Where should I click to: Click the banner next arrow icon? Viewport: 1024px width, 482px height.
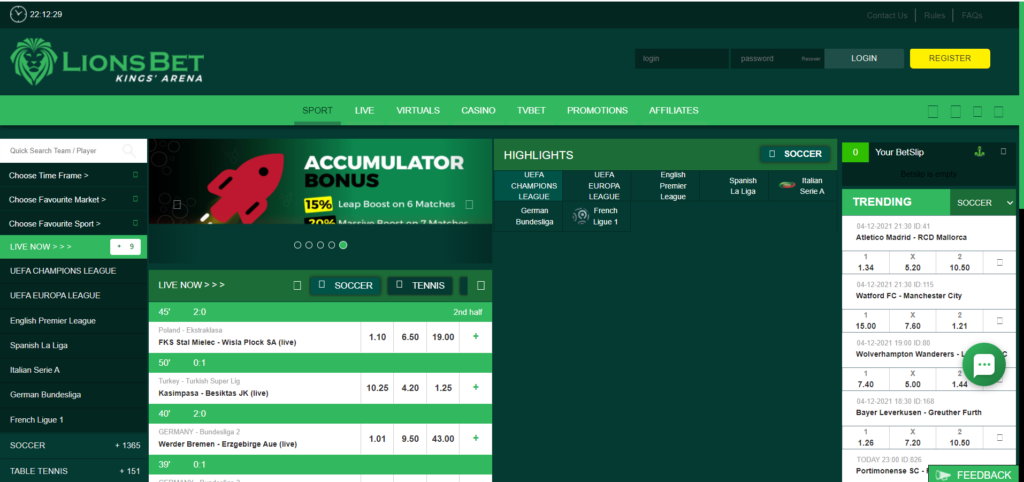tap(469, 204)
